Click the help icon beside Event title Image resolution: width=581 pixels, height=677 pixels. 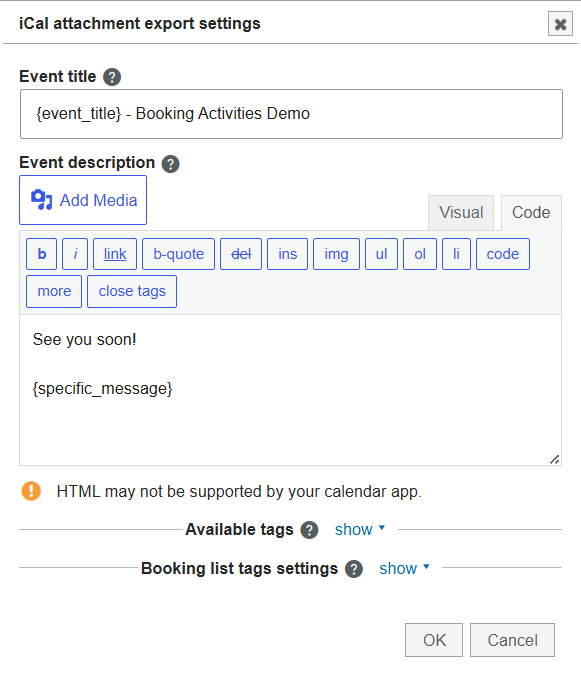112,77
